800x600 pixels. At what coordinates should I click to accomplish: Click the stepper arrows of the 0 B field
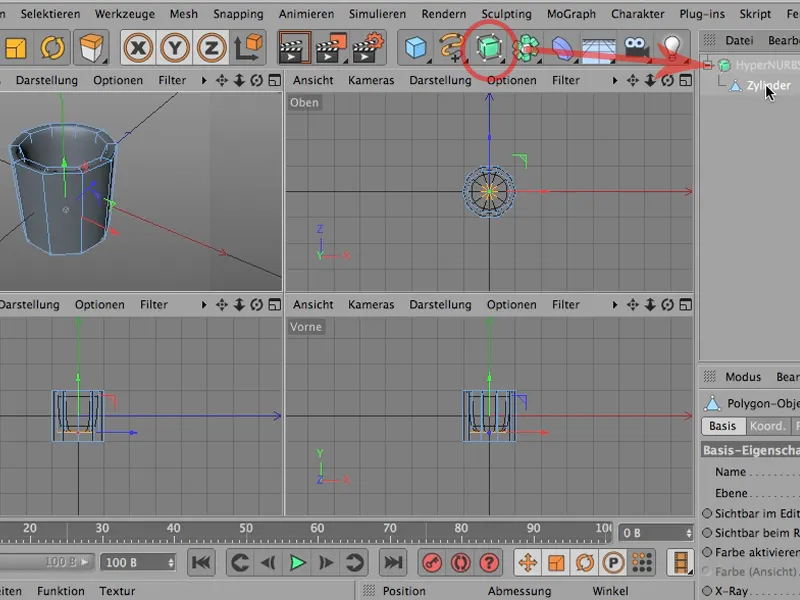click(x=689, y=533)
